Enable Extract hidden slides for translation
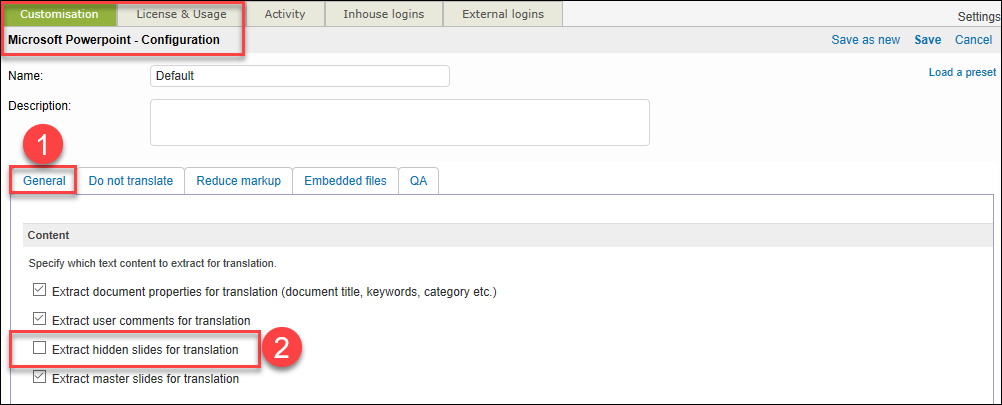This screenshot has width=1002, height=405. (x=39, y=349)
